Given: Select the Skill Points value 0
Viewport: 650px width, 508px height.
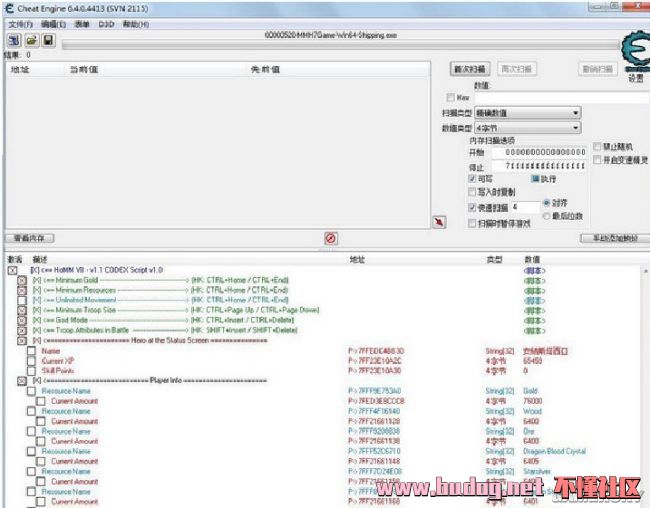Looking at the screenshot, I should click(x=526, y=371).
